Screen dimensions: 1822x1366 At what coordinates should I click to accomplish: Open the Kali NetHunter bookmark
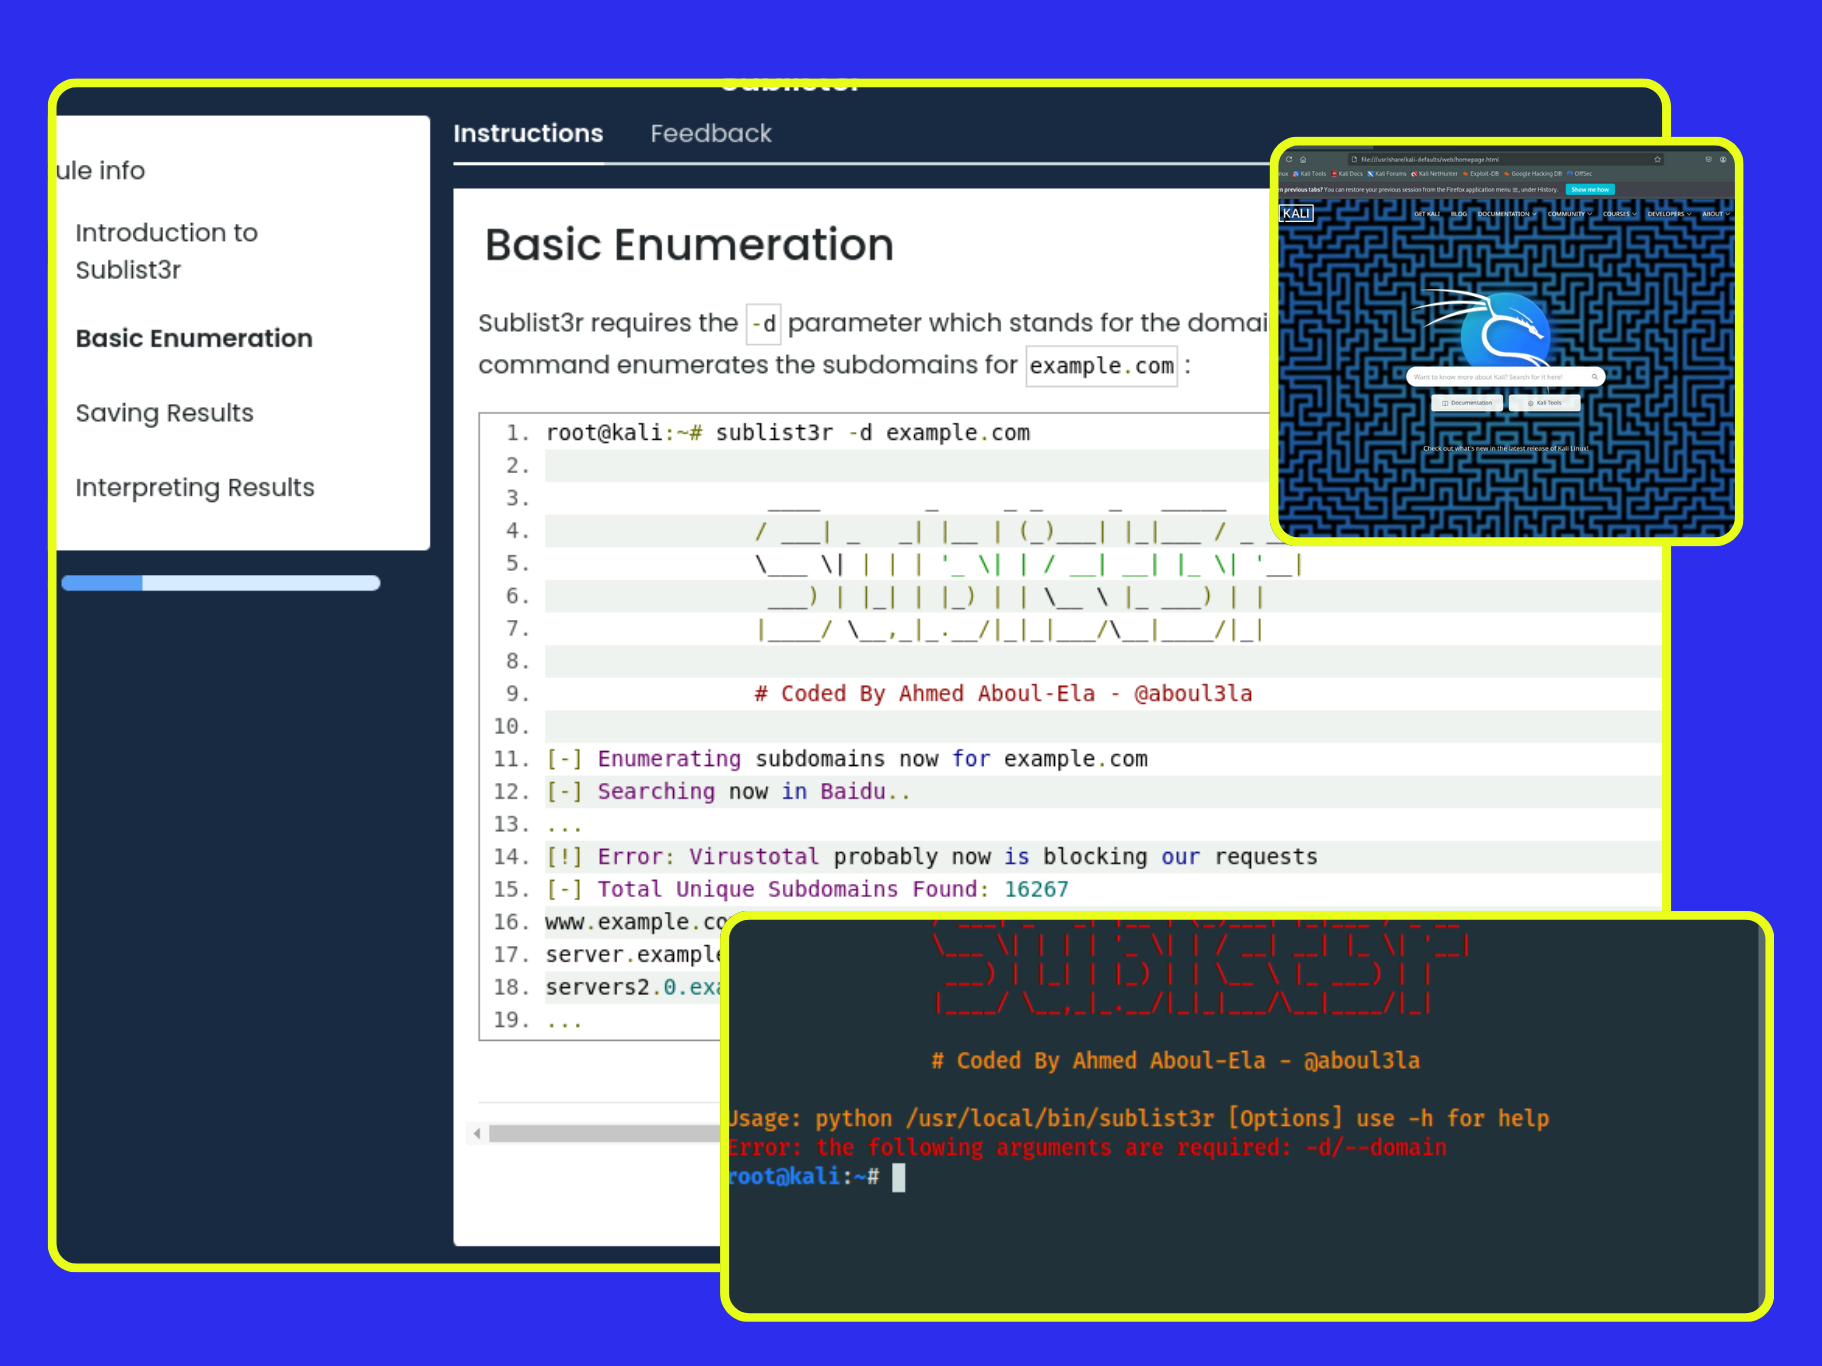tap(1434, 174)
